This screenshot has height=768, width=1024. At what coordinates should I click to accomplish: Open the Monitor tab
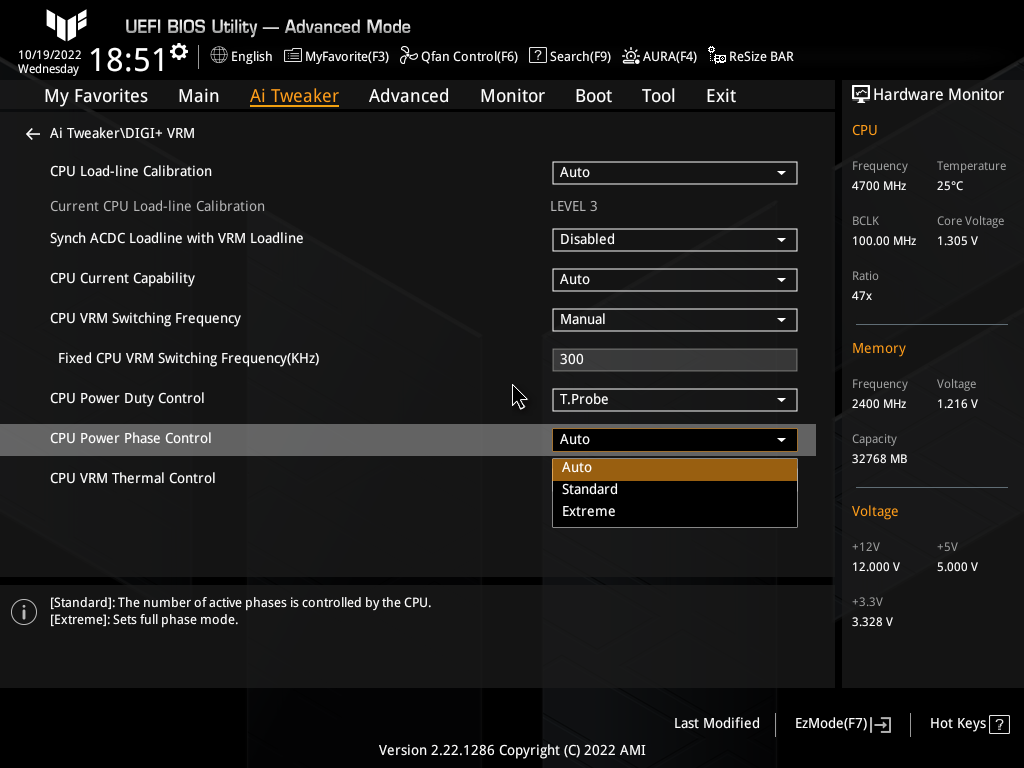coord(512,95)
